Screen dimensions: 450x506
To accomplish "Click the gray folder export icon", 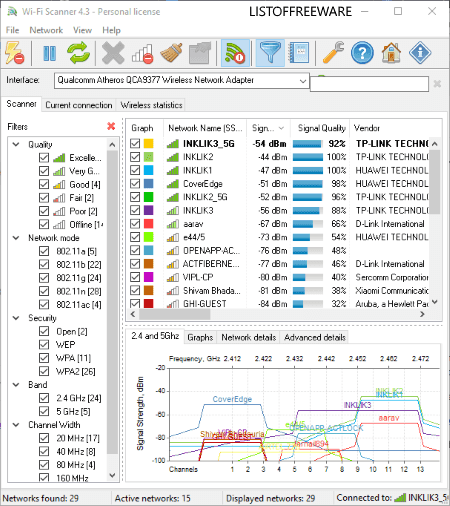I will tap(200, 53).
